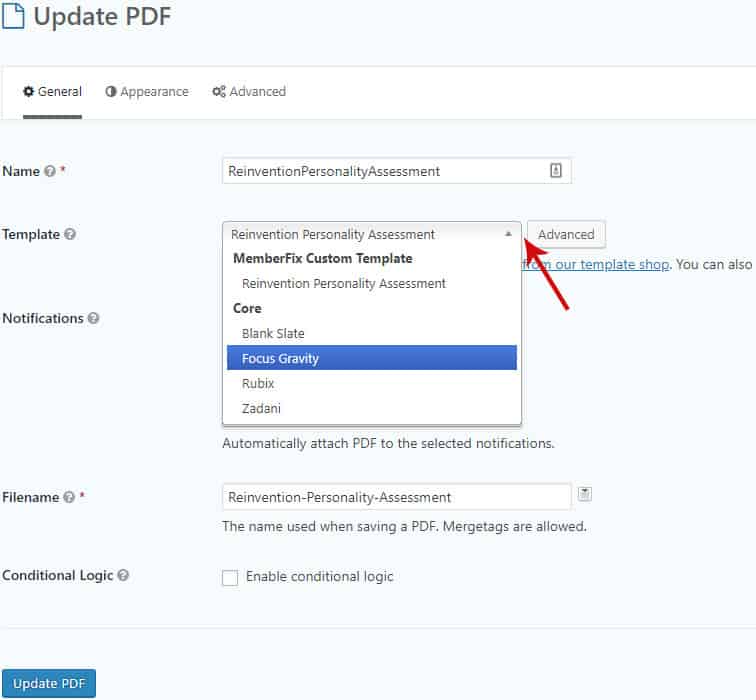Click help icon beside Template label

point(70,235)
